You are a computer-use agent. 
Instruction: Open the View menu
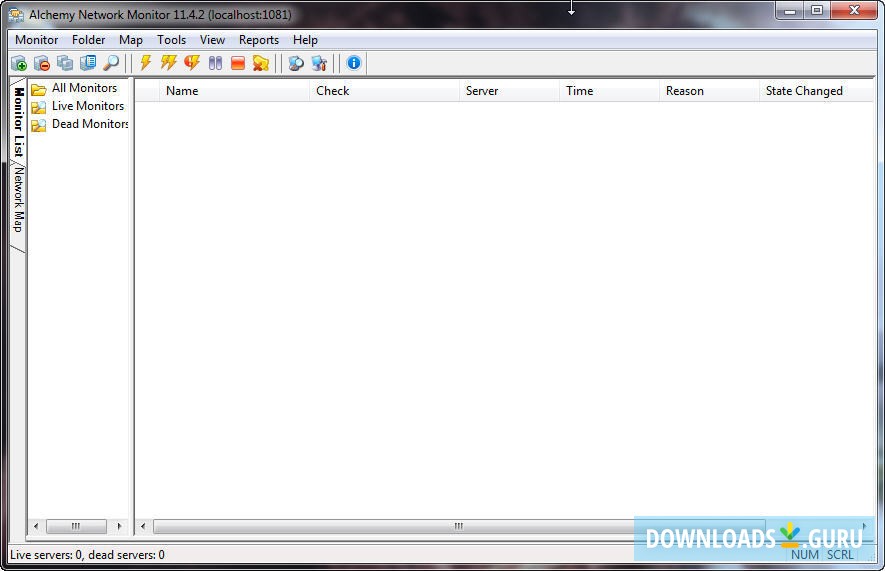pos(212,40)
